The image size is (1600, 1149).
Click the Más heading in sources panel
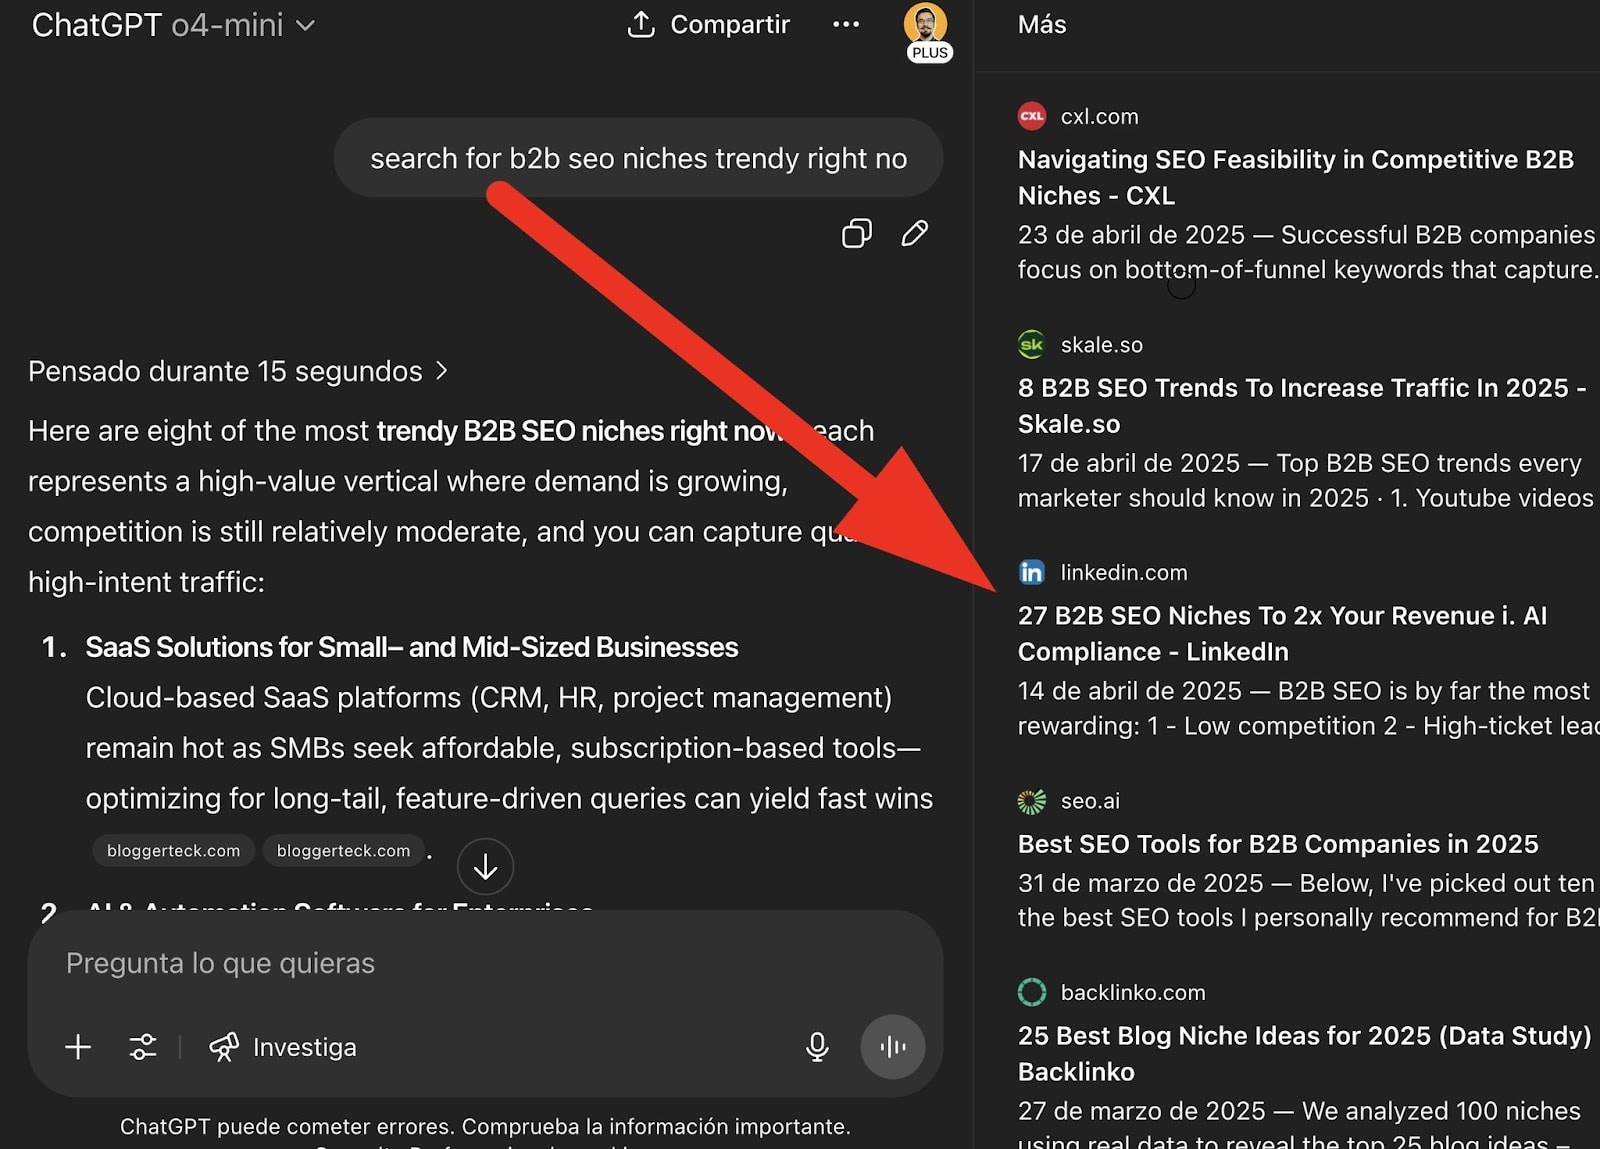[x=1042, y=25]
